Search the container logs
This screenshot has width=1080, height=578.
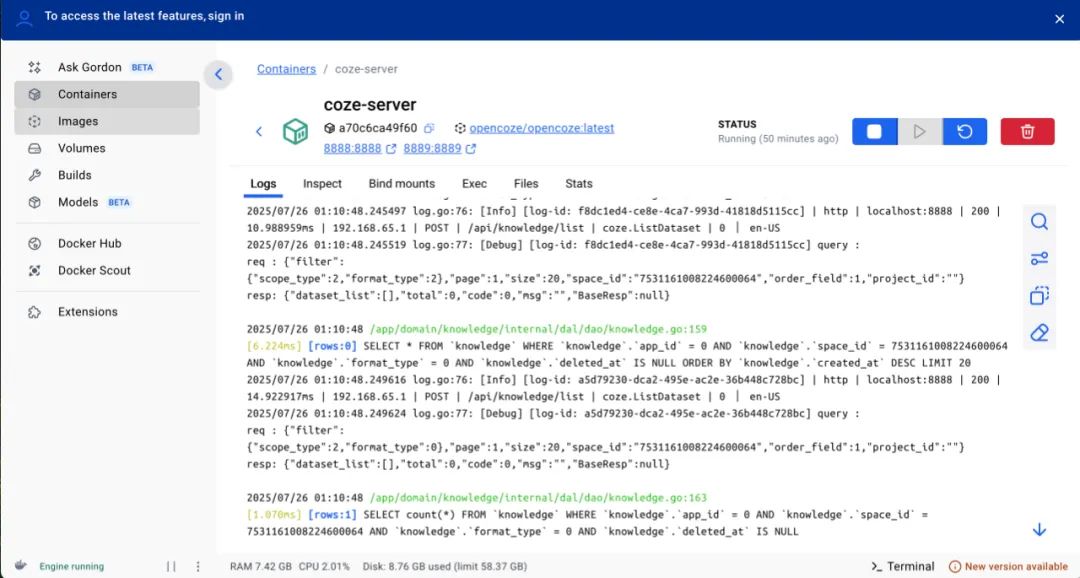1039,221
